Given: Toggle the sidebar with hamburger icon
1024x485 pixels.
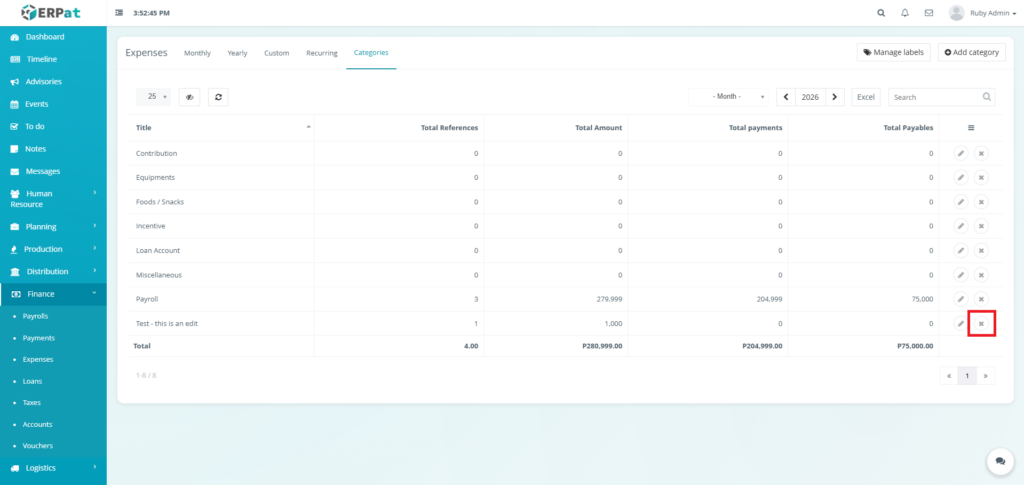Looking at the screenshot, I should (120, 13).
